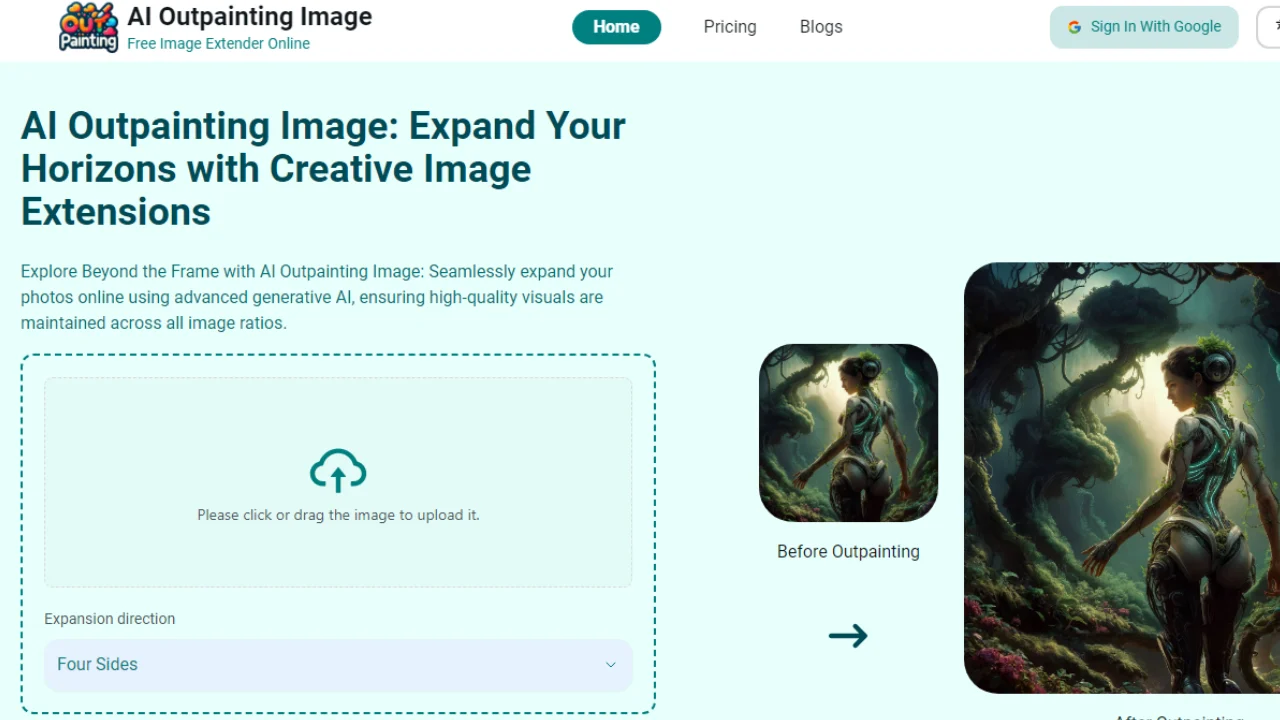The width and height of the screenshot is (1280, 720).
Task: Click the rounded icon button at the top right edge
Action: click(1271, 27)
